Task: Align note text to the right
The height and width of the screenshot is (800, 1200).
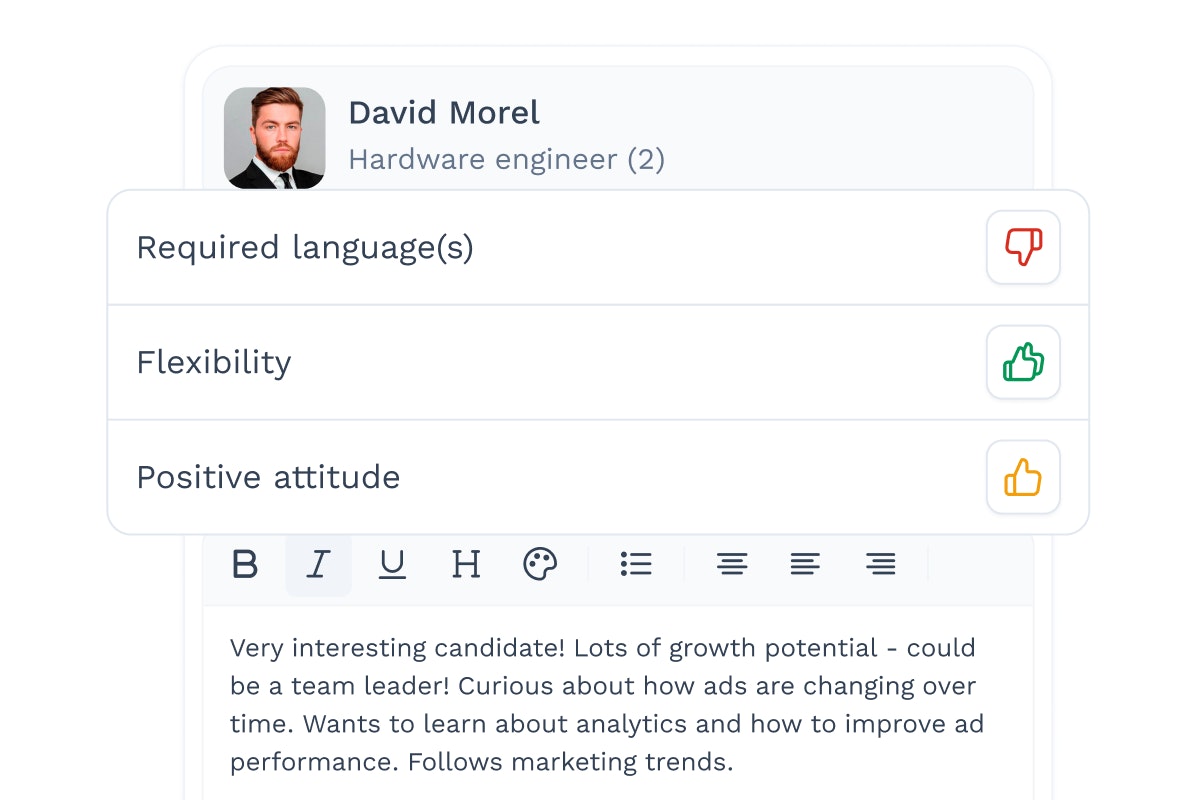Action: 880,565
